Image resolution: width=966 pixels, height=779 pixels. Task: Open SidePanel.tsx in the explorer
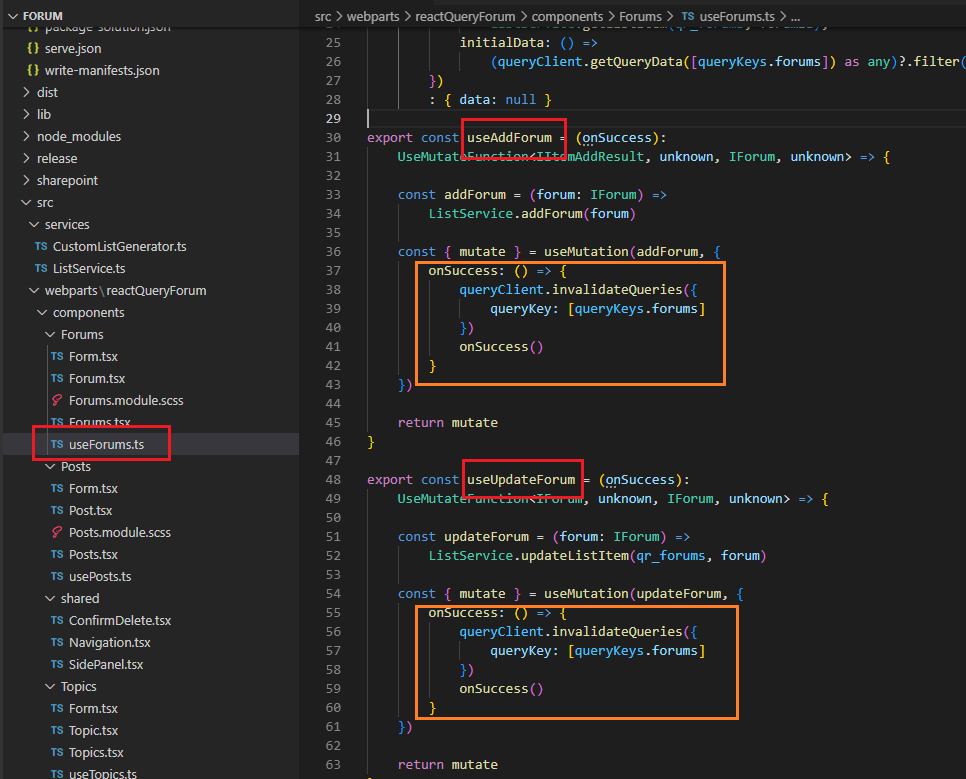[x=105, y=664]
